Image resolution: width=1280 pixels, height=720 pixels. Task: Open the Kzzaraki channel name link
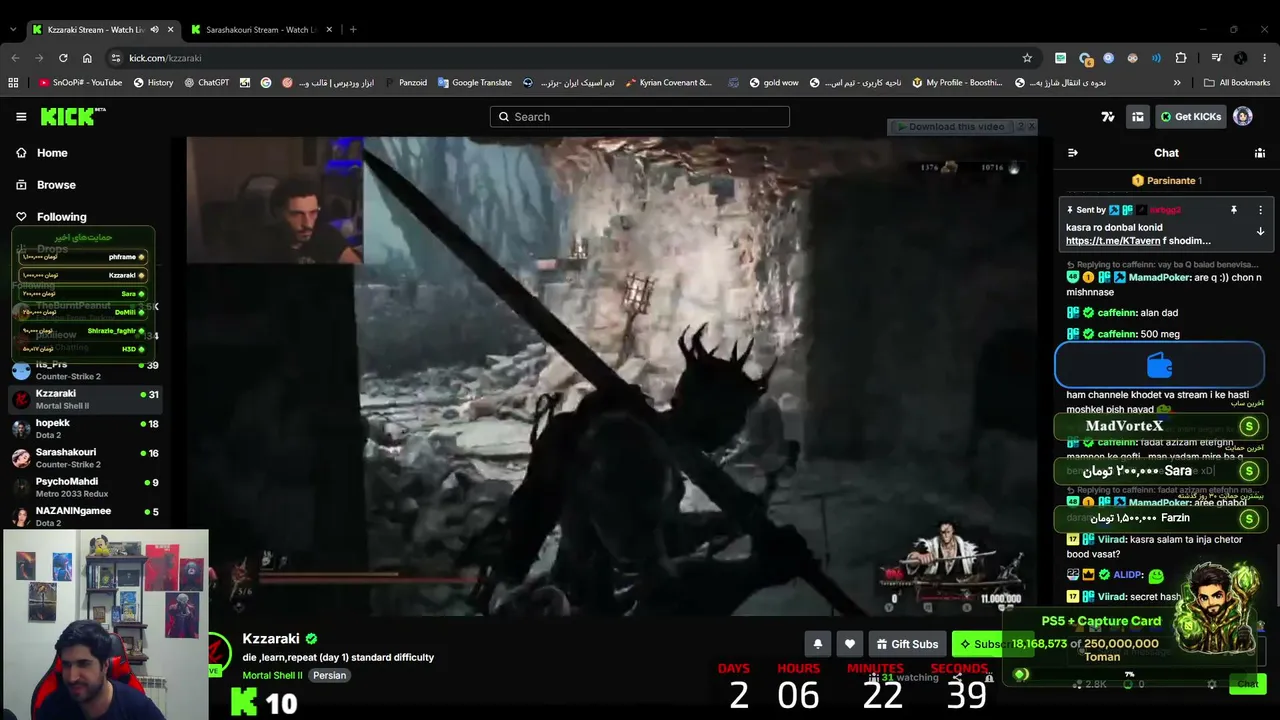271,639
